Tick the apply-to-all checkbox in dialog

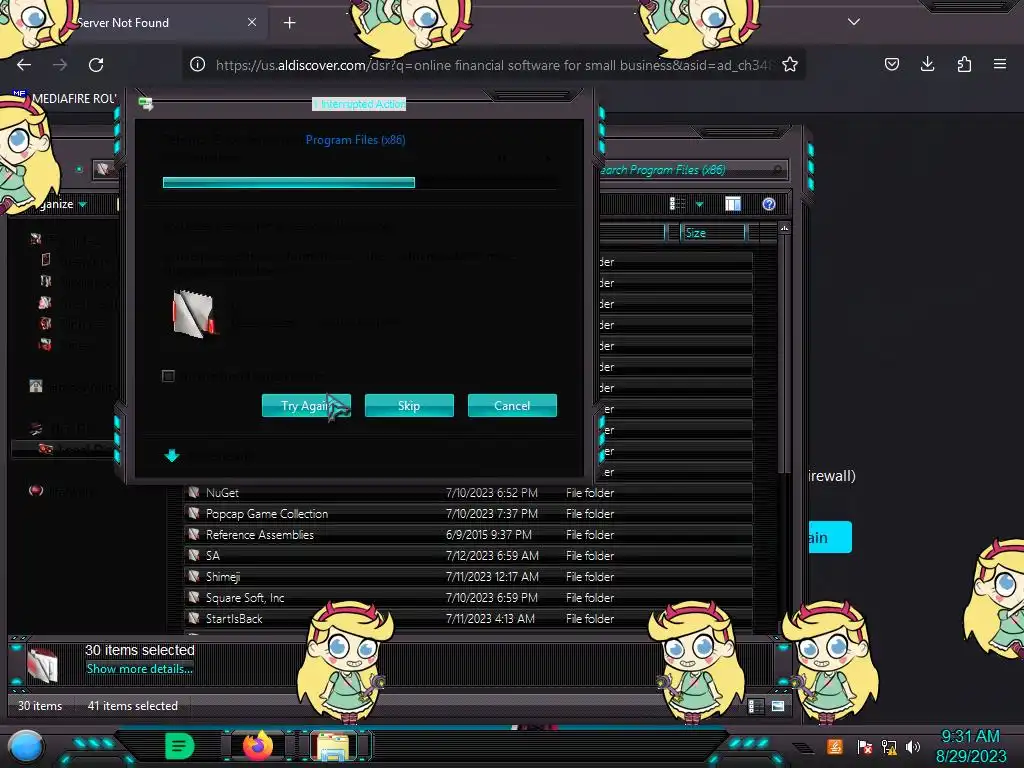pos(168,376)
